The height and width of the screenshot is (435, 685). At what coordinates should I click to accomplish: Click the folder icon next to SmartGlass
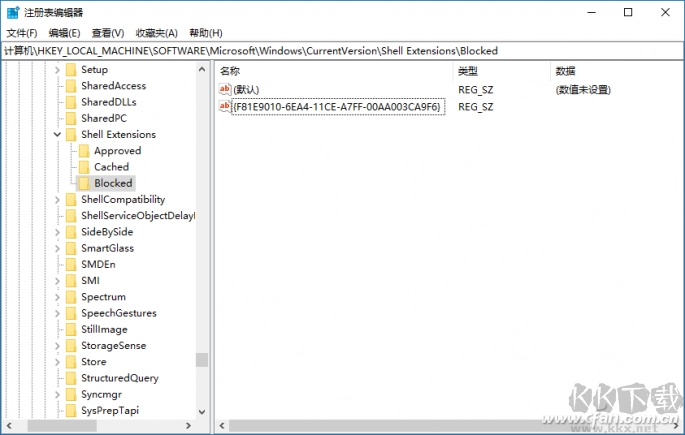(x=71, y=248)
